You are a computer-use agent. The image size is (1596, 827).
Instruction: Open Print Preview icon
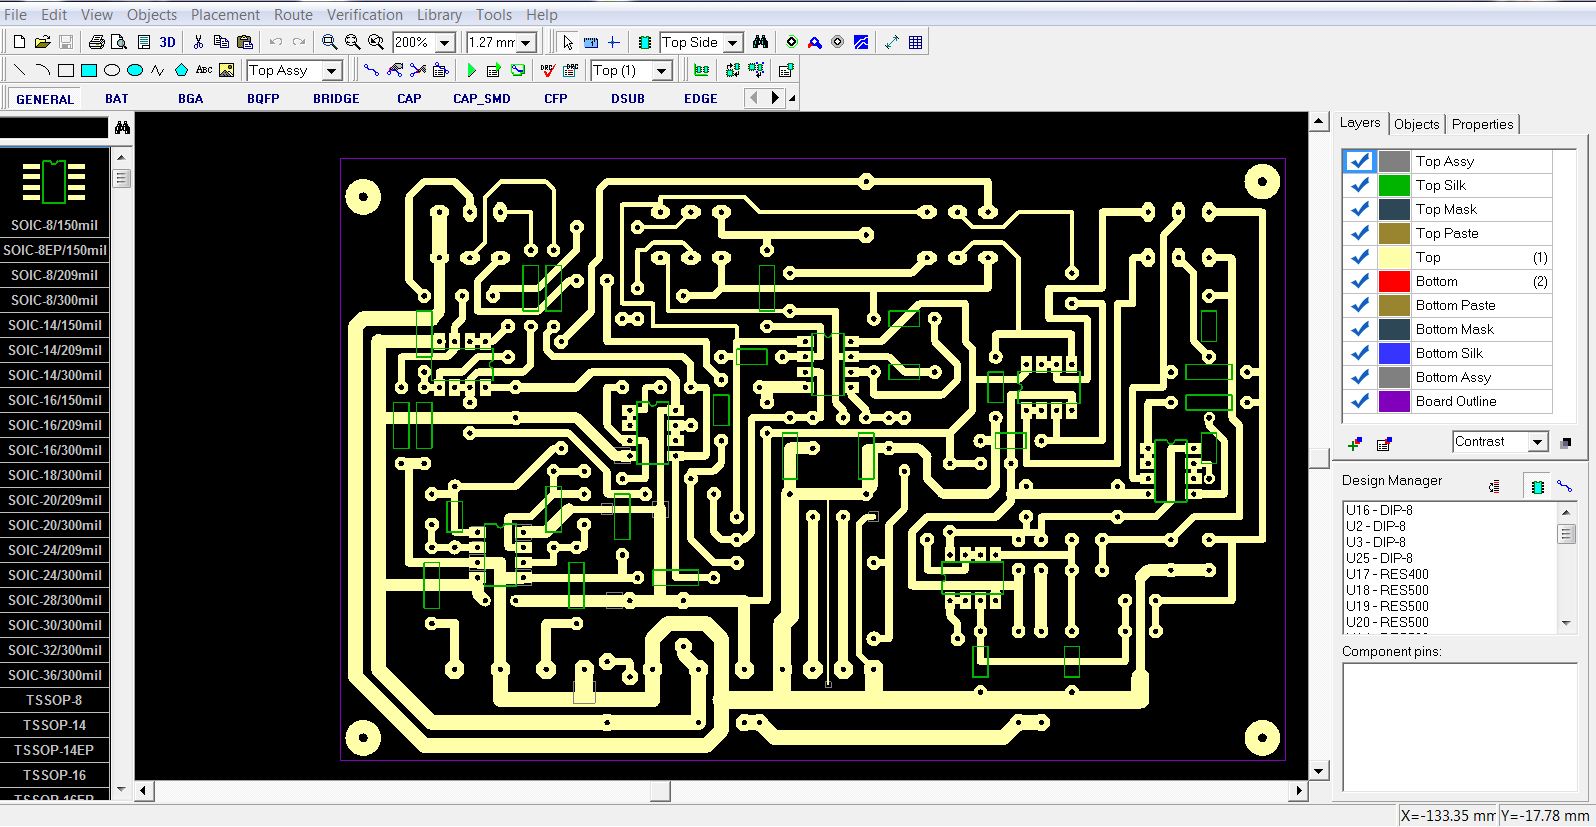pyautogui.click(x=119, y=42)
